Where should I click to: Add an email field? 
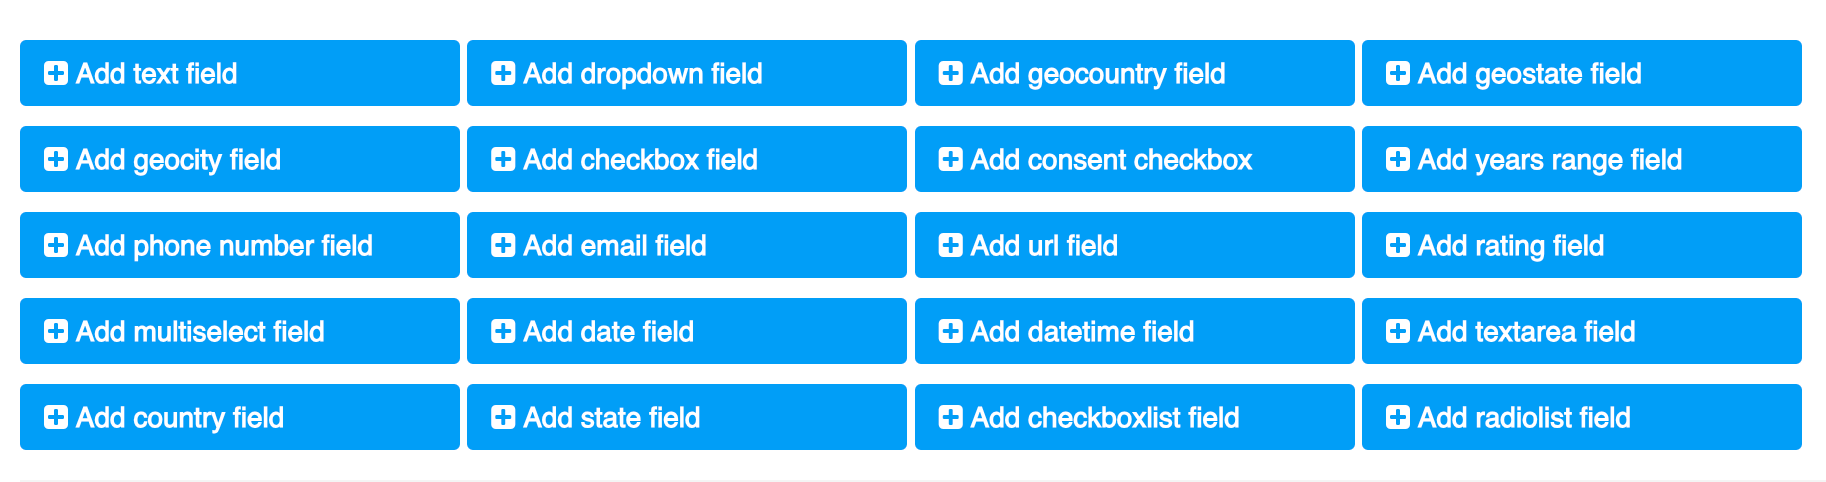[686, 245]
